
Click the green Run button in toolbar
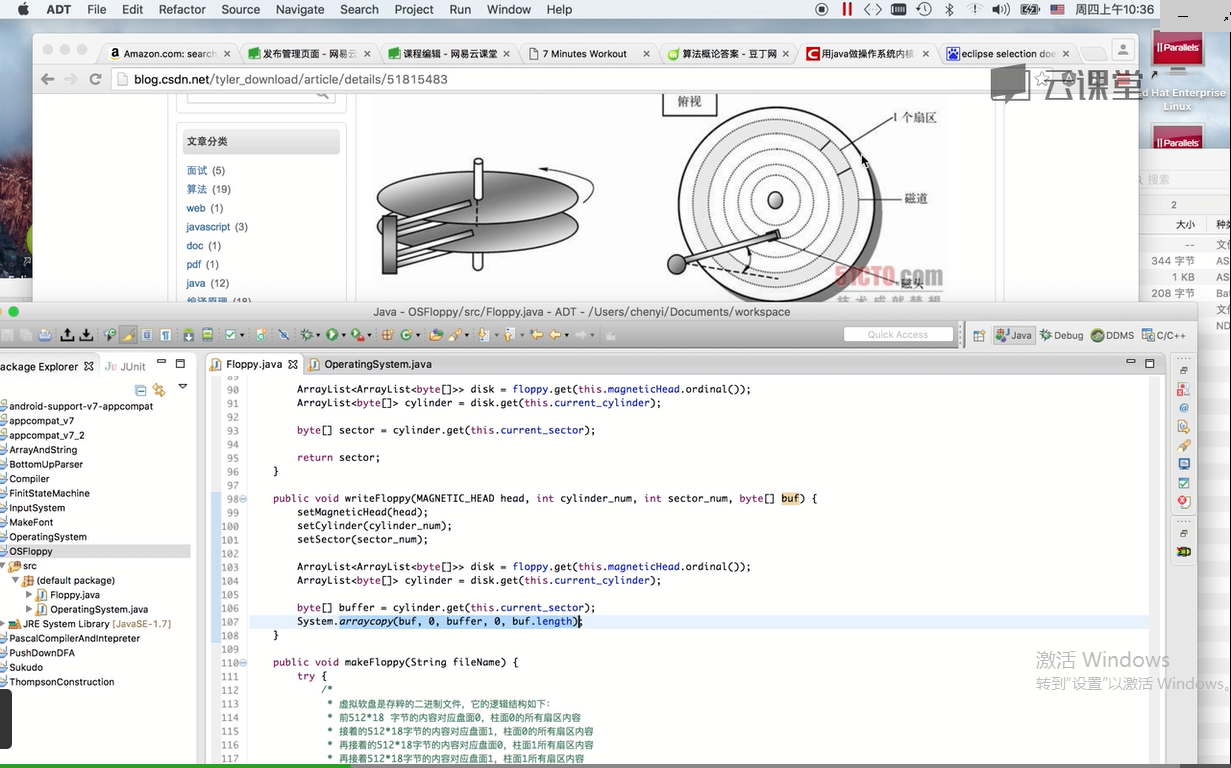pos(332,335)
